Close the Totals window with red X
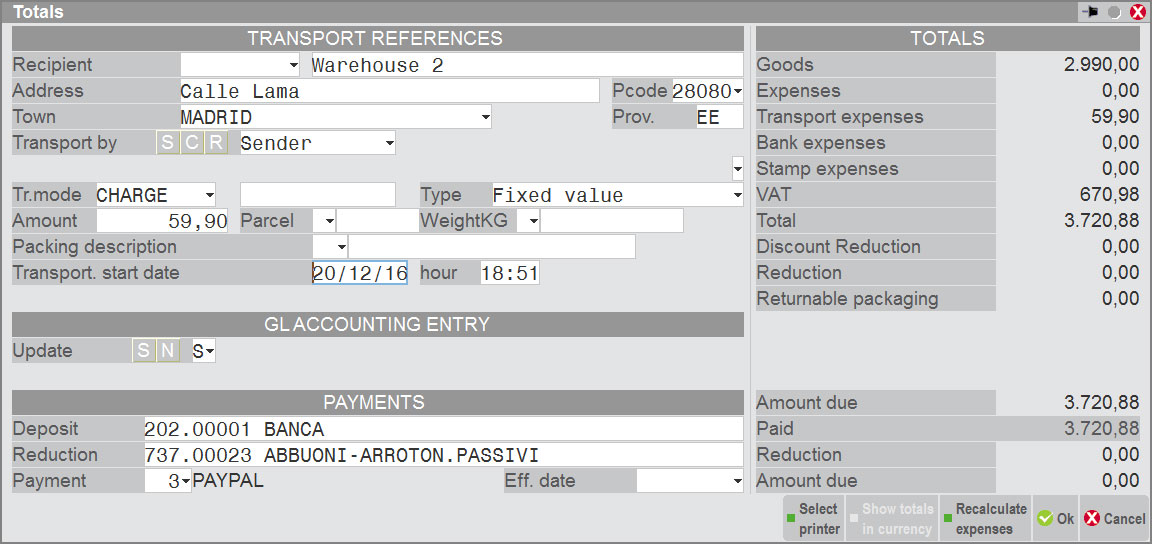Viewport: 1152px width, 544px height. coord(1137,12)
